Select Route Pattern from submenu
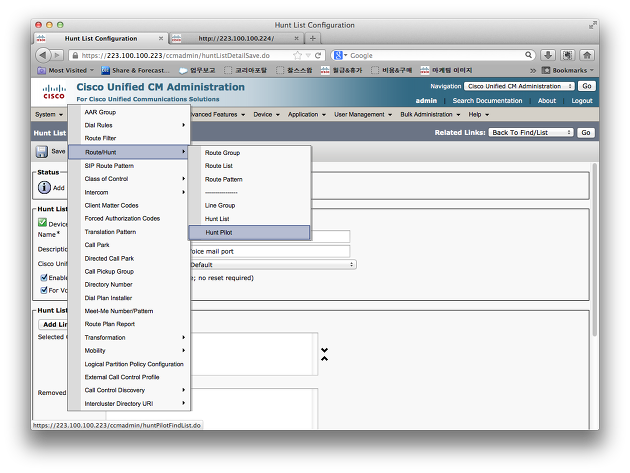Viewport: 630px width, 473px height. (x=249, y=179)
